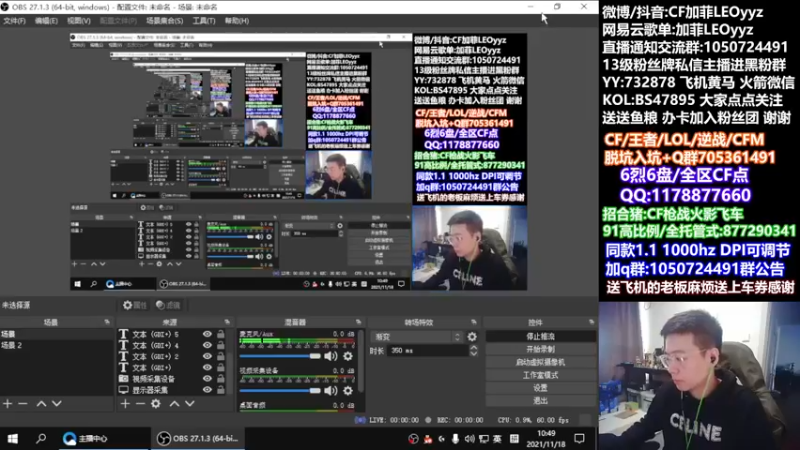
Task: Select 场景 2 in scene list
Action: click(57, 345)
